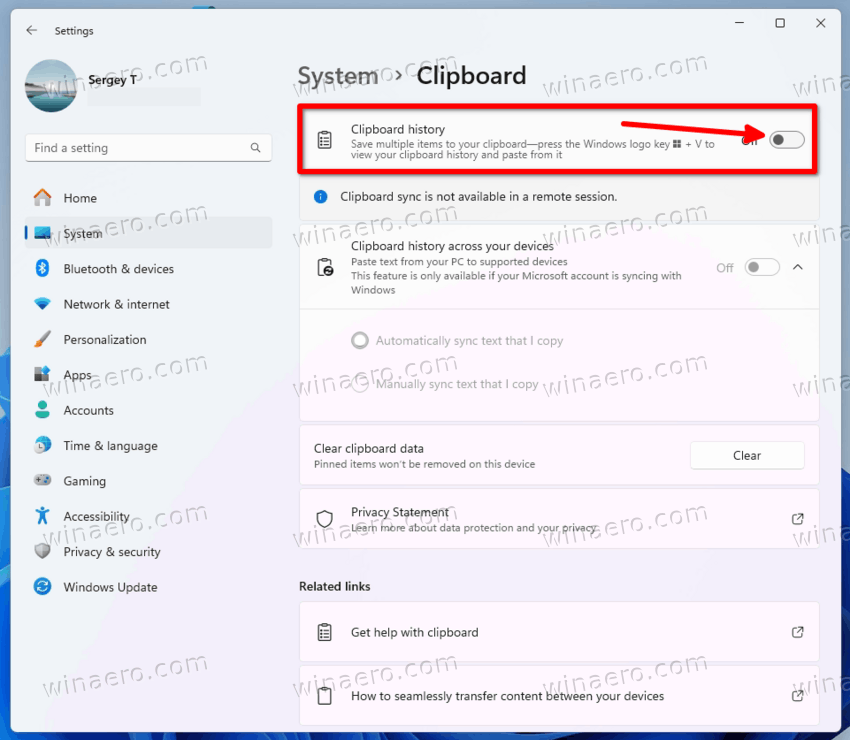The image size is (850, 740).
Task: Toggle Clipboard history across devices switch
Action: 762,267
